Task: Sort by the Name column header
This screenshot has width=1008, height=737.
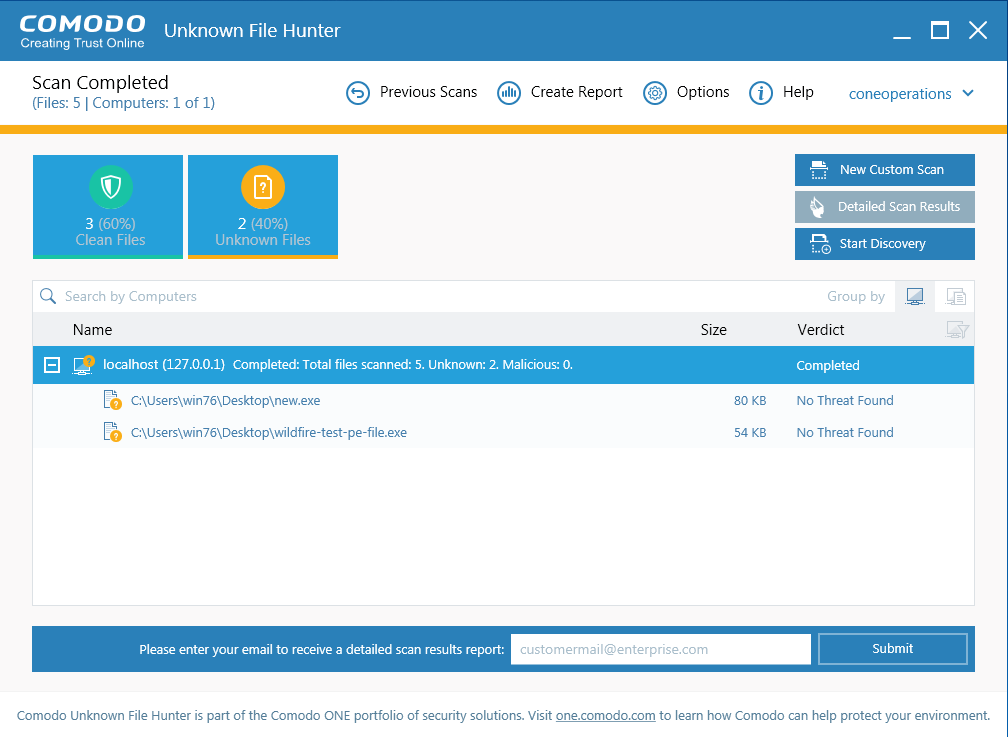Action: point(93,330)
